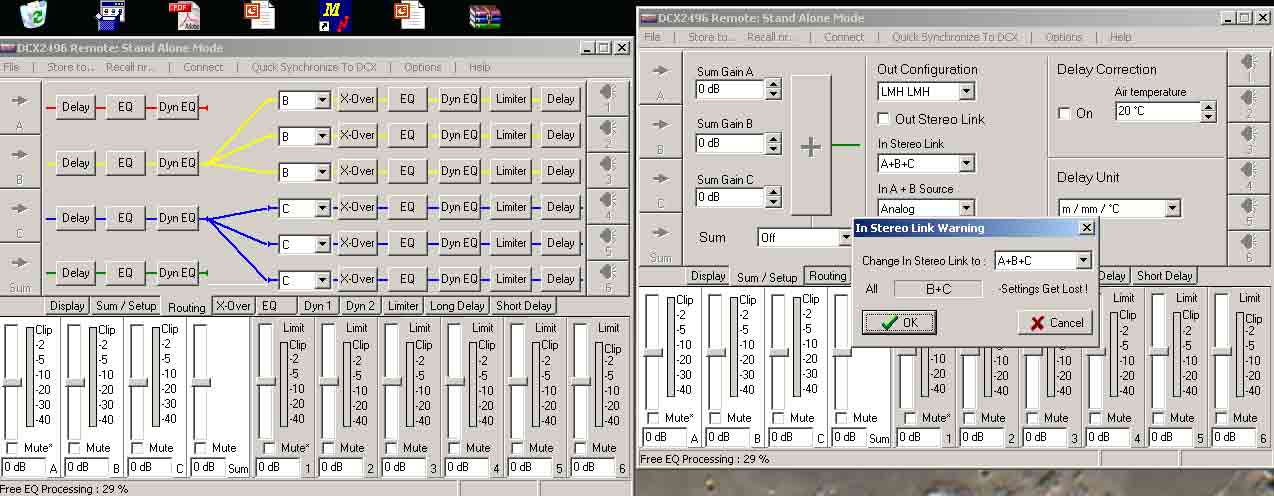Switch to Limiter tab in Routing window
Screen dimensions: 1274x496
(x=403, y=306)
